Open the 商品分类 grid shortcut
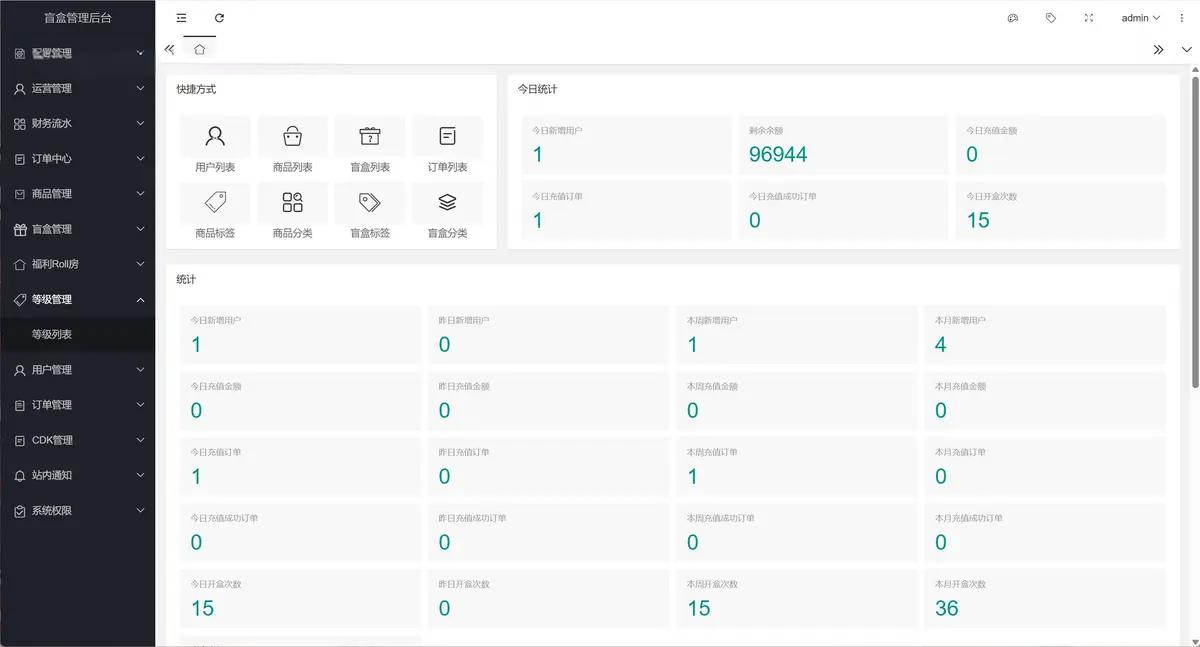This screenshot has height=647, width=1200. click(x=292, y=202)
